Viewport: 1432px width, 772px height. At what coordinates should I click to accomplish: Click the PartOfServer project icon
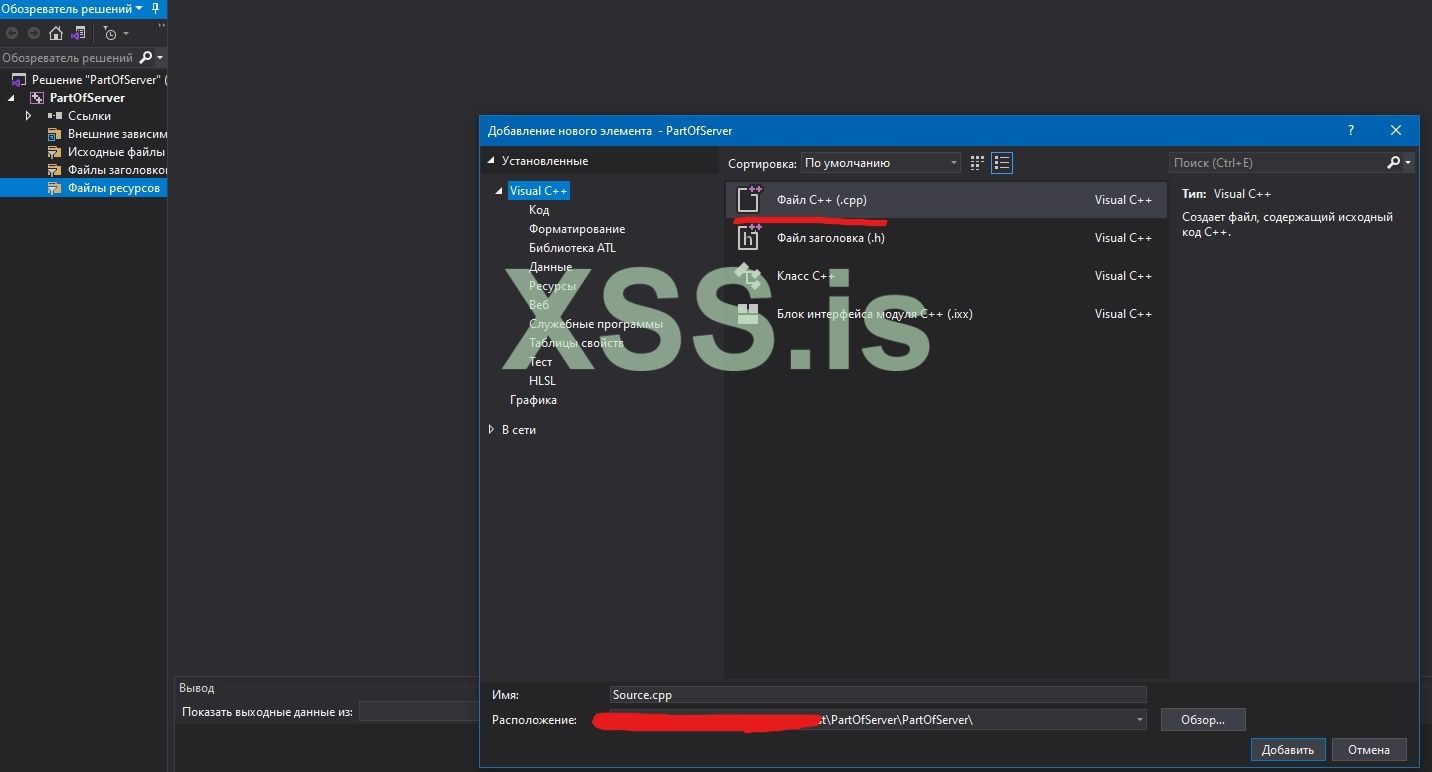click(37, 98)
